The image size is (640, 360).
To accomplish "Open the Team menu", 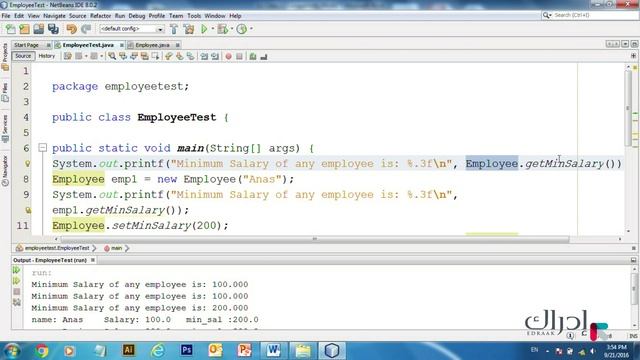I will pyautogui.click(x=176, y=16).
